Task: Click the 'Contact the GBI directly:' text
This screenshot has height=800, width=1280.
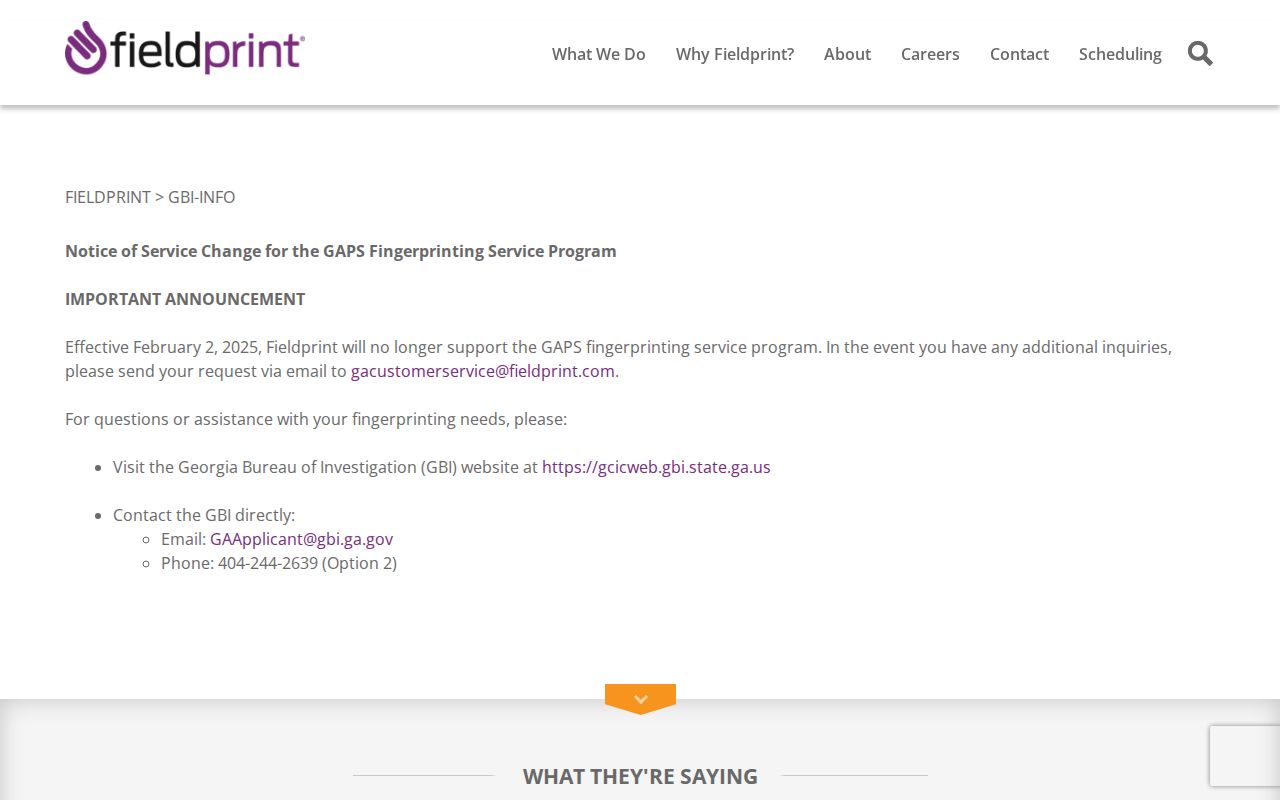Action: tap(204, 515)
